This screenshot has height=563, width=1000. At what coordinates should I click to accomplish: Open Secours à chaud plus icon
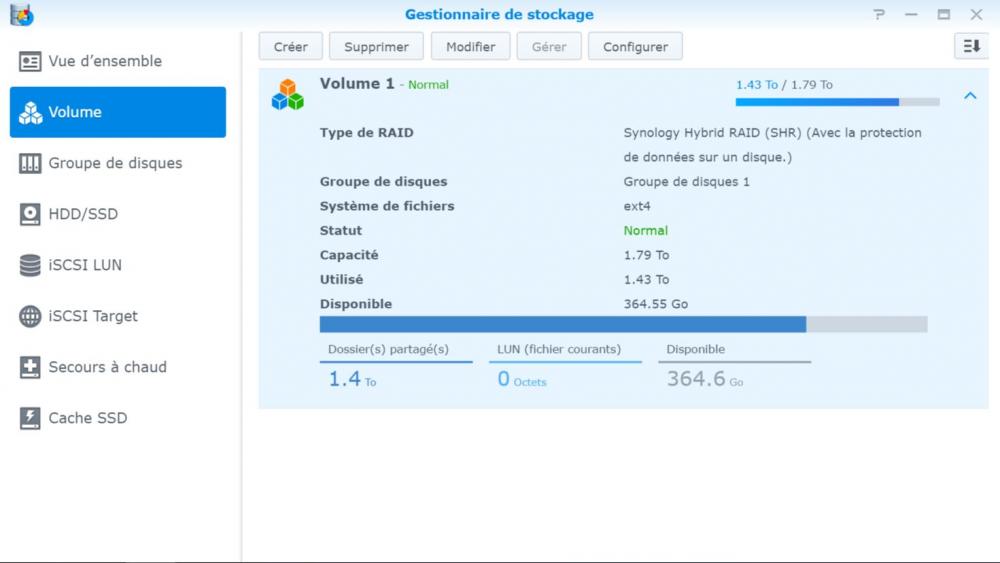[30, 367]
